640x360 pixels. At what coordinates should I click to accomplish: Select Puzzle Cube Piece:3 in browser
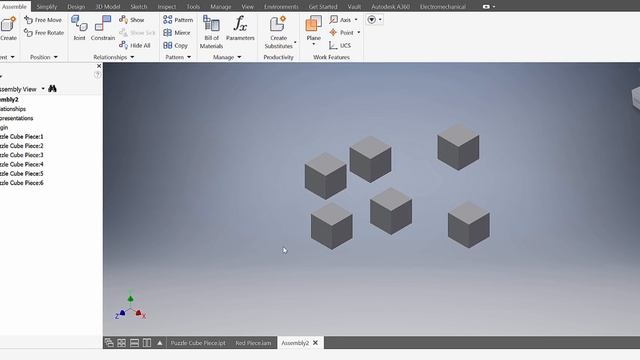pyautogui.click(x=22, y=155)
